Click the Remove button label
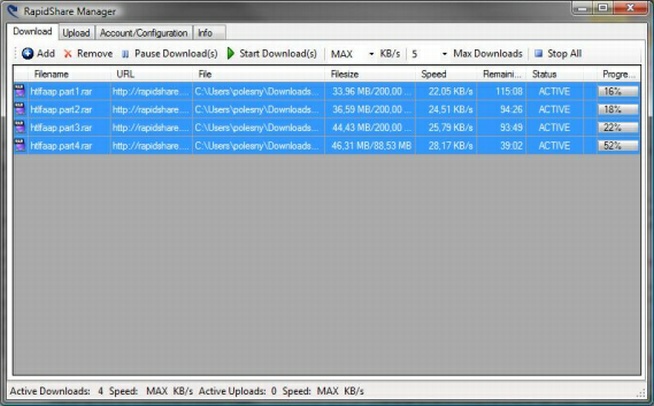This screenshot has height=406, width=654. coord(95,53)
